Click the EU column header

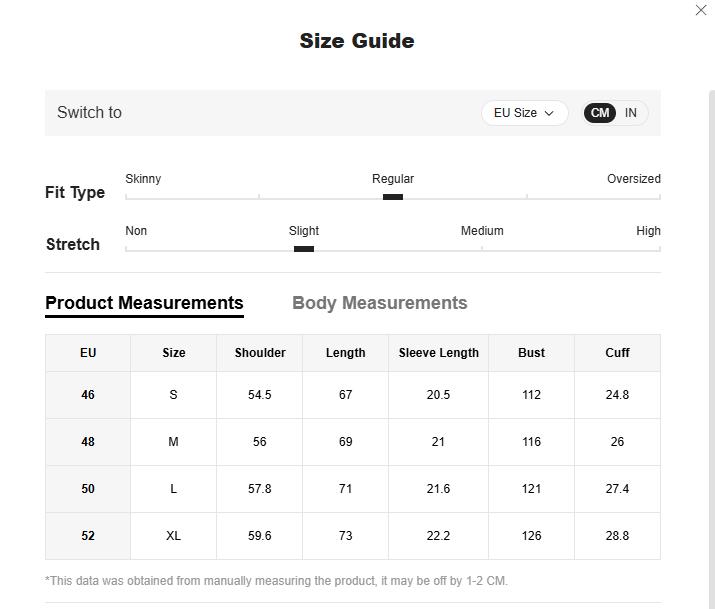coord(88,353)
